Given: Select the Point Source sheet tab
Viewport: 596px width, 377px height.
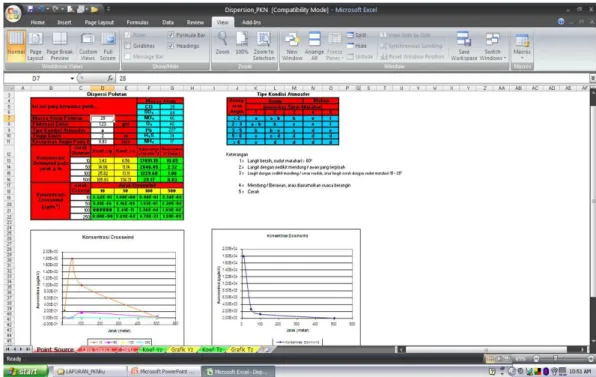Looking at the screenshot, I should (55, 349).
